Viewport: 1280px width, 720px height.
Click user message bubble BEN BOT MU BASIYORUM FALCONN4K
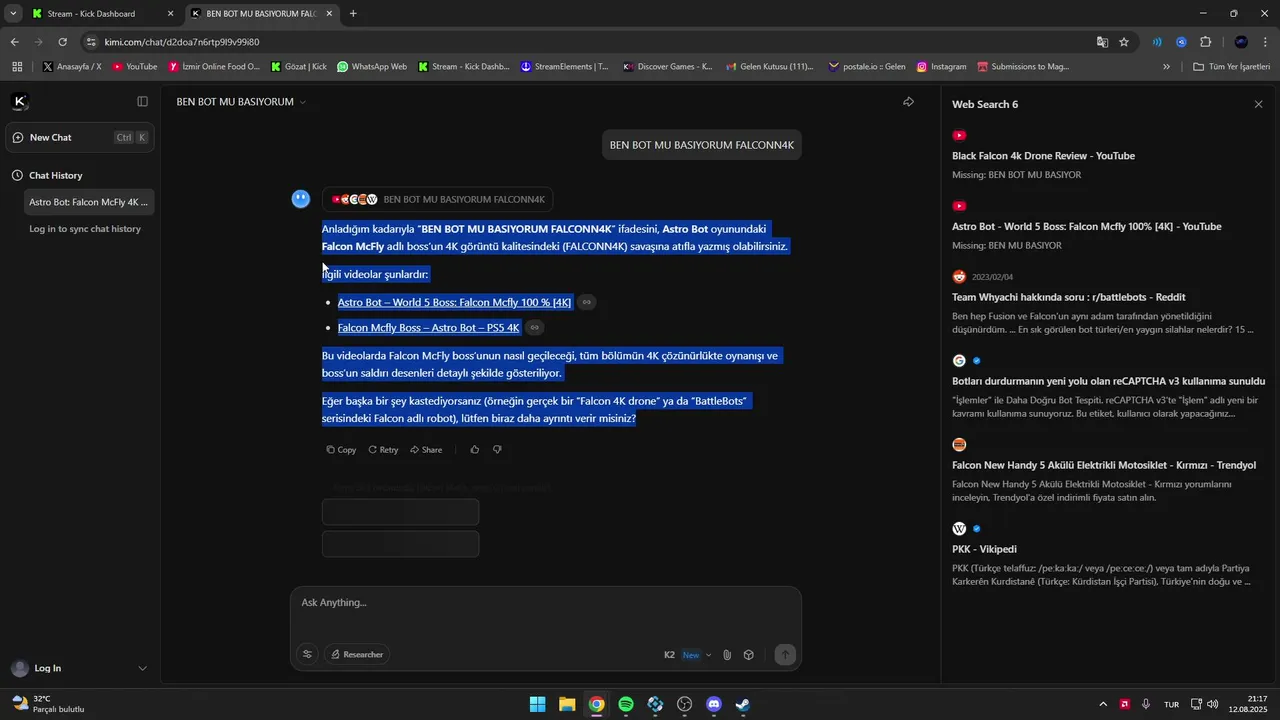[701, 145]
